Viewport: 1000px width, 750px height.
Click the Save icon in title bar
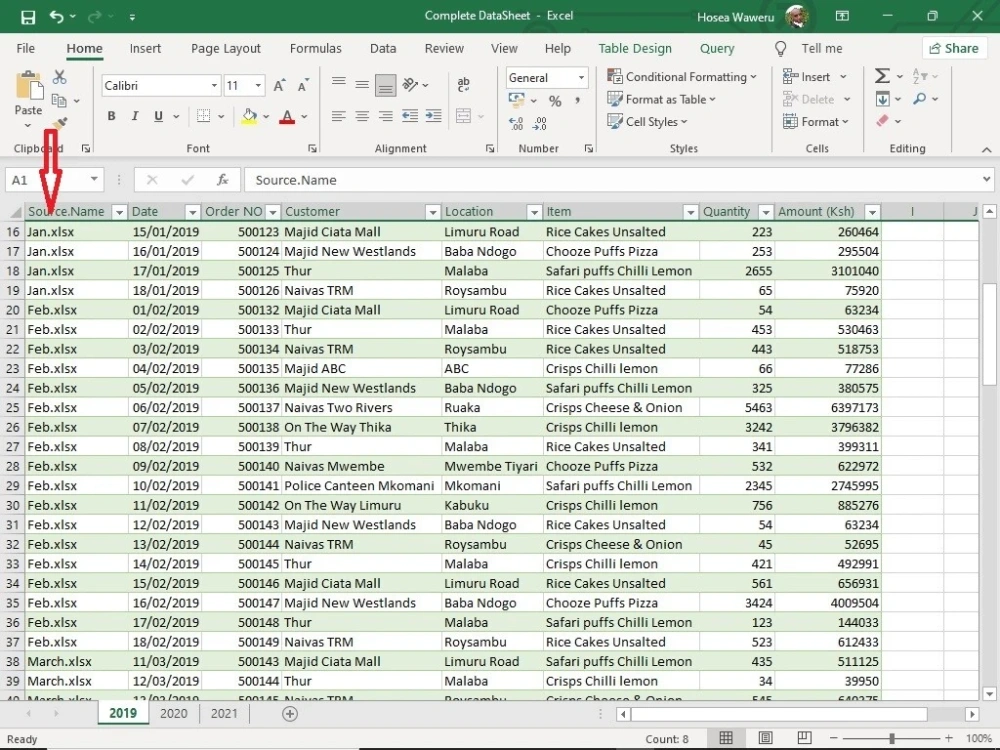(28, 17)
